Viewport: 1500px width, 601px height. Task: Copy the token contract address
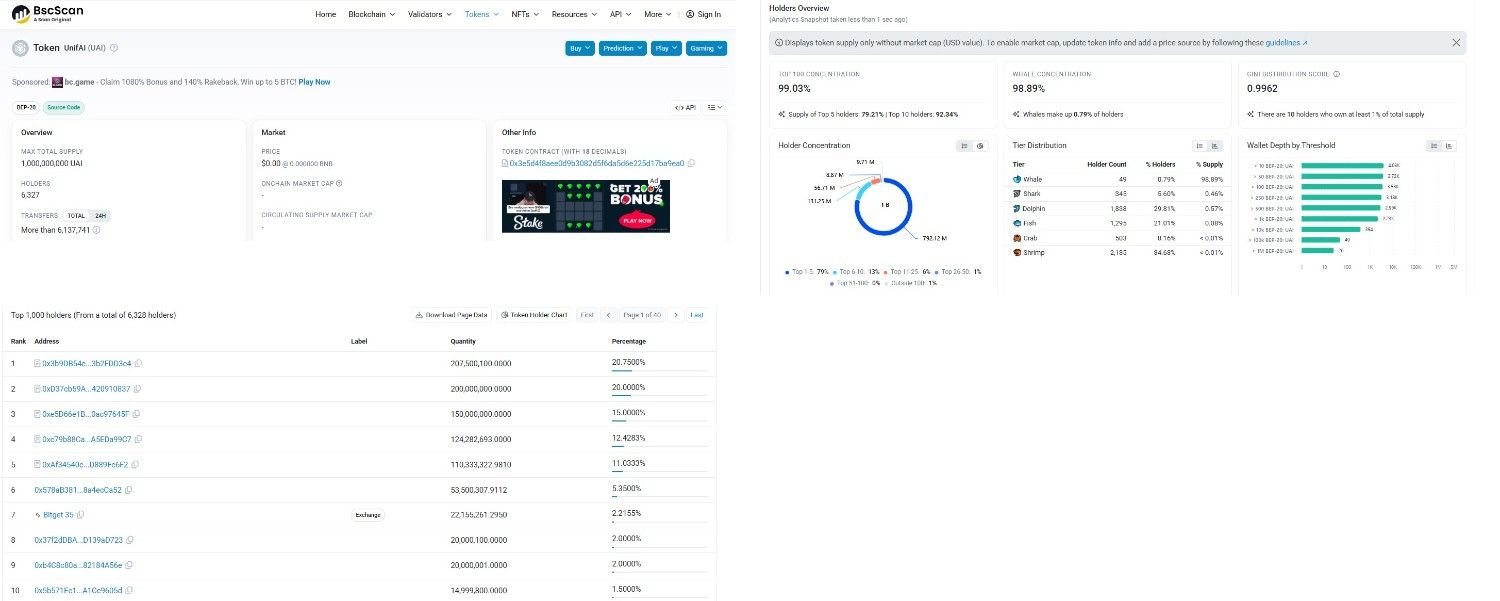tap(691, 163)
